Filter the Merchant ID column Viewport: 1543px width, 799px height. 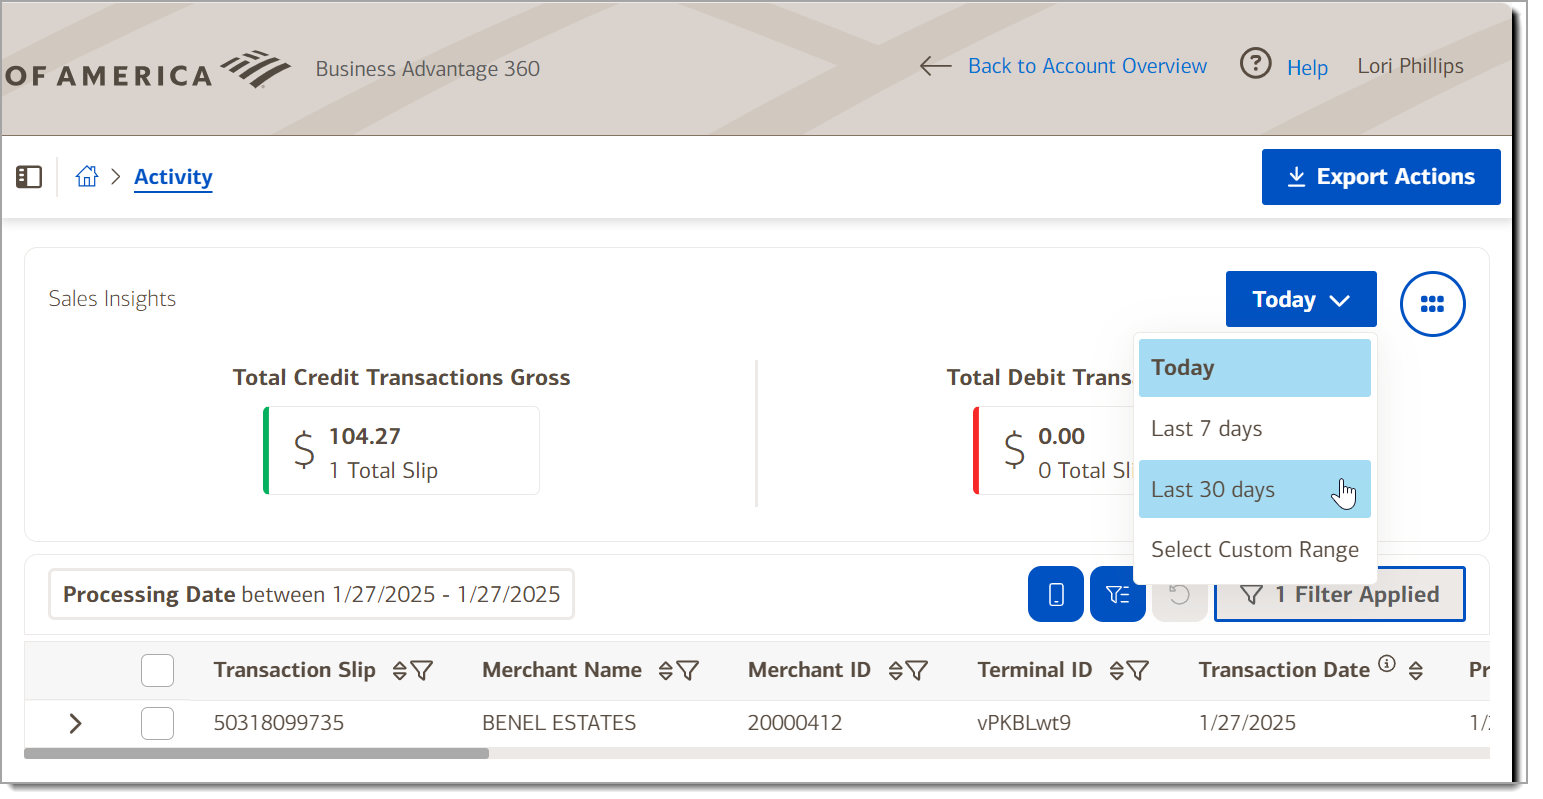(917, 671)
